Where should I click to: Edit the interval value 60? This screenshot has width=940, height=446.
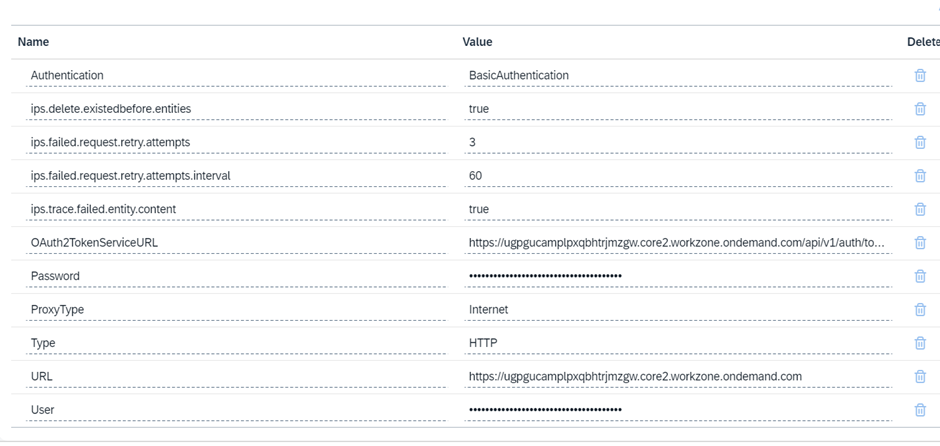pos(675,176)
